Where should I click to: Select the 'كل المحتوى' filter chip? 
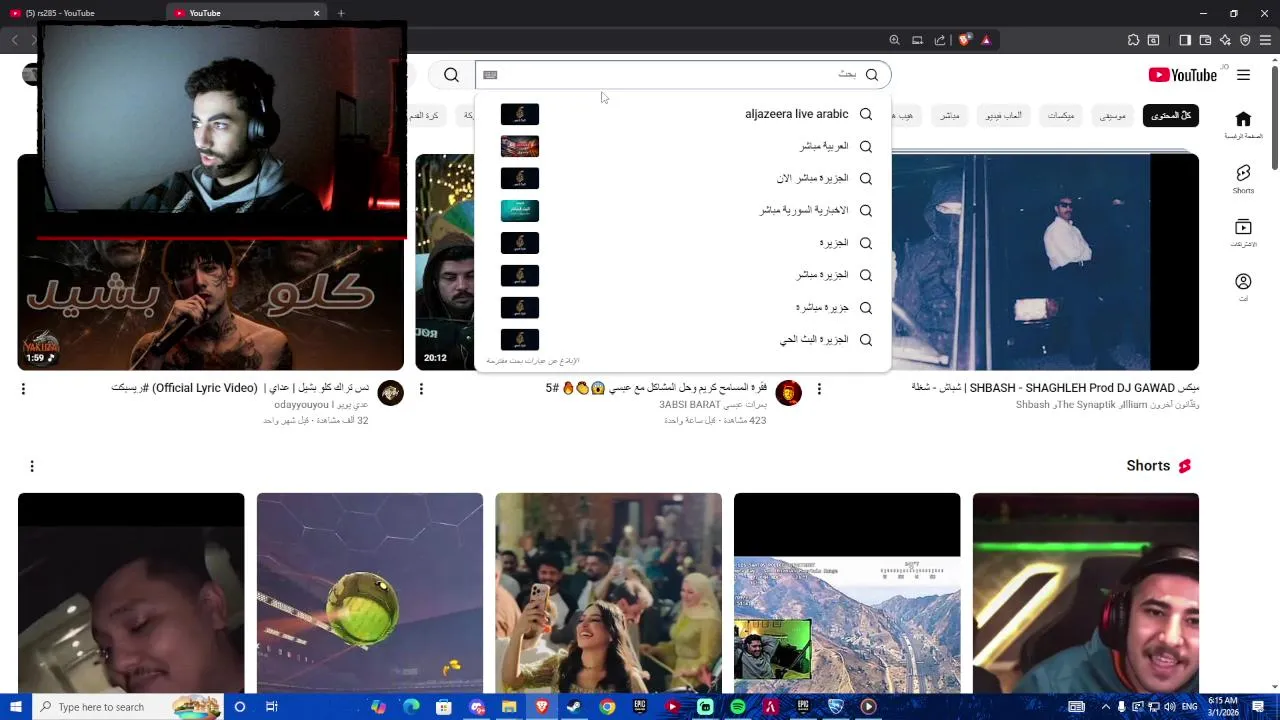point(1171,116)
